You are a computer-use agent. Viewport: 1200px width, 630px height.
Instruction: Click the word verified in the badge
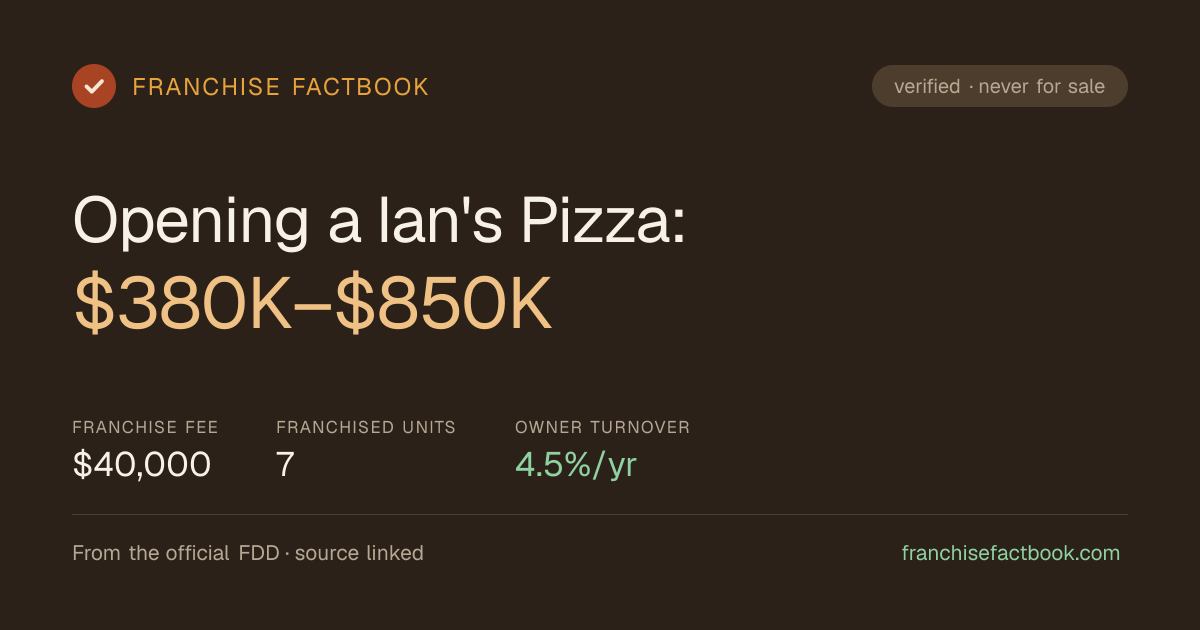coord(927,86)
